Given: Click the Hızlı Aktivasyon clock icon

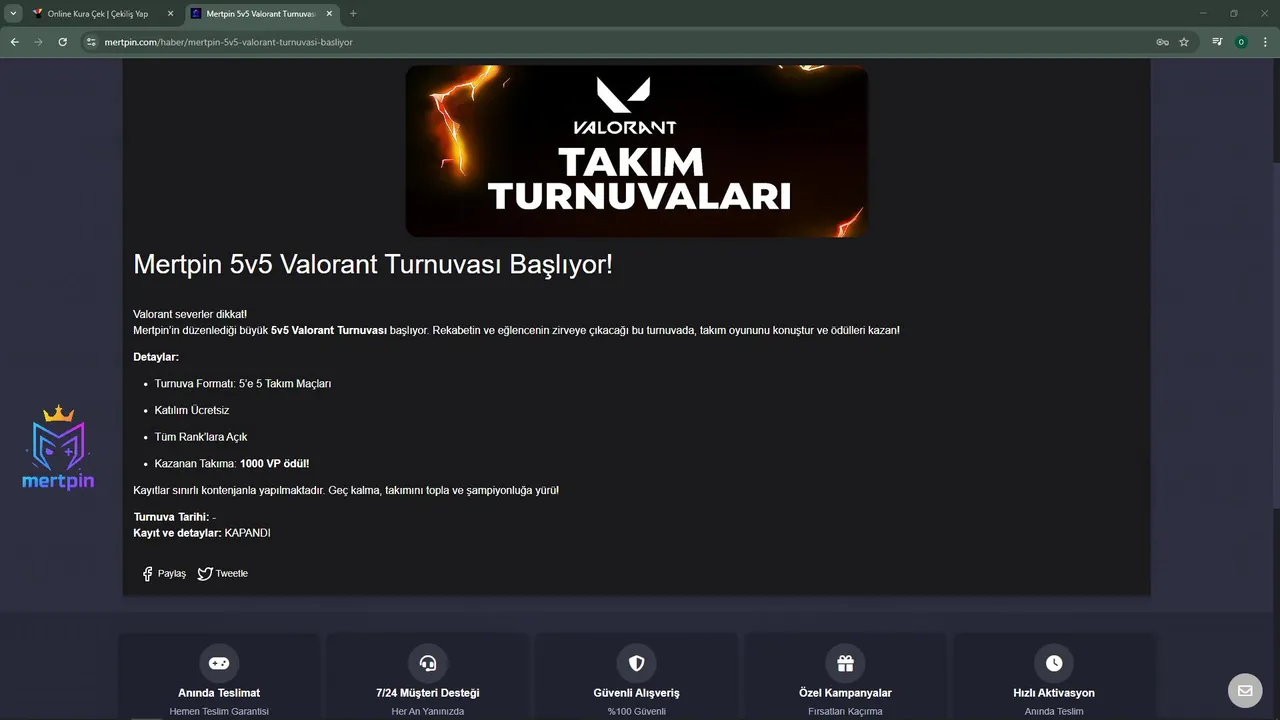Looking at the screenshot, I should 1054,663.
